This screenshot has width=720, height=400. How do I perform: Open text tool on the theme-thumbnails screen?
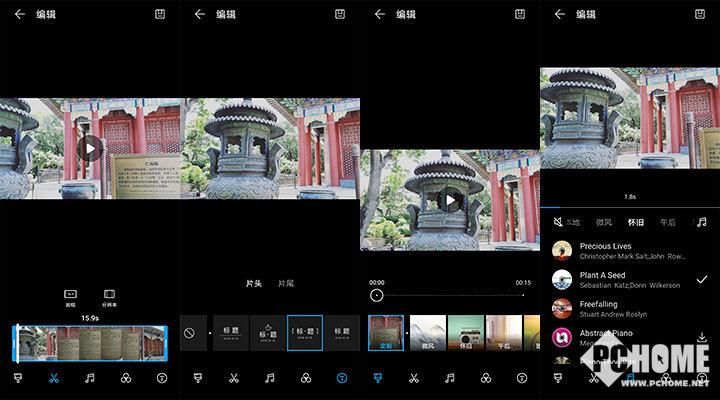522,378
